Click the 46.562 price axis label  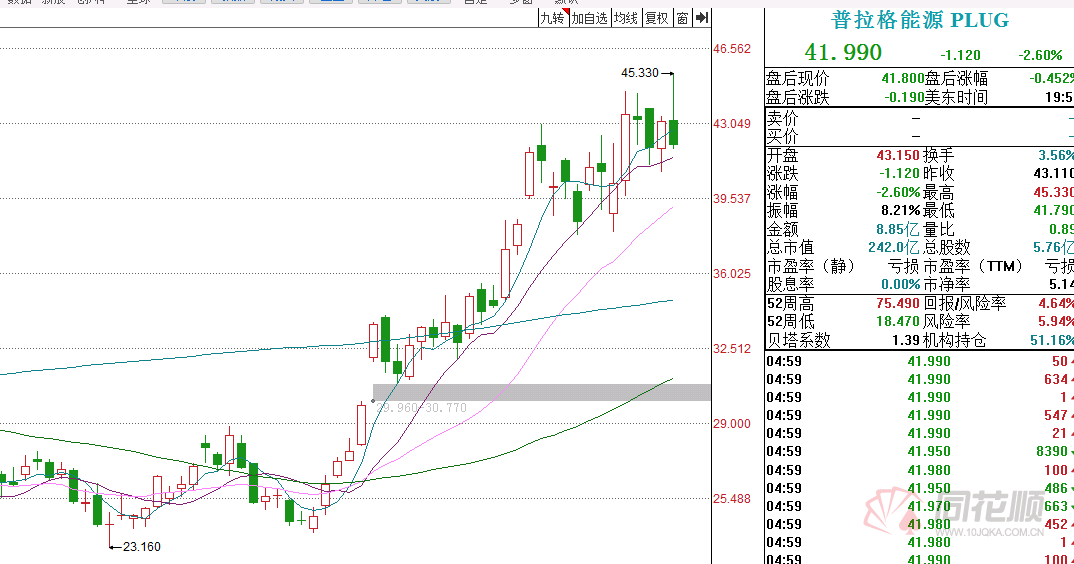(732, 49)
